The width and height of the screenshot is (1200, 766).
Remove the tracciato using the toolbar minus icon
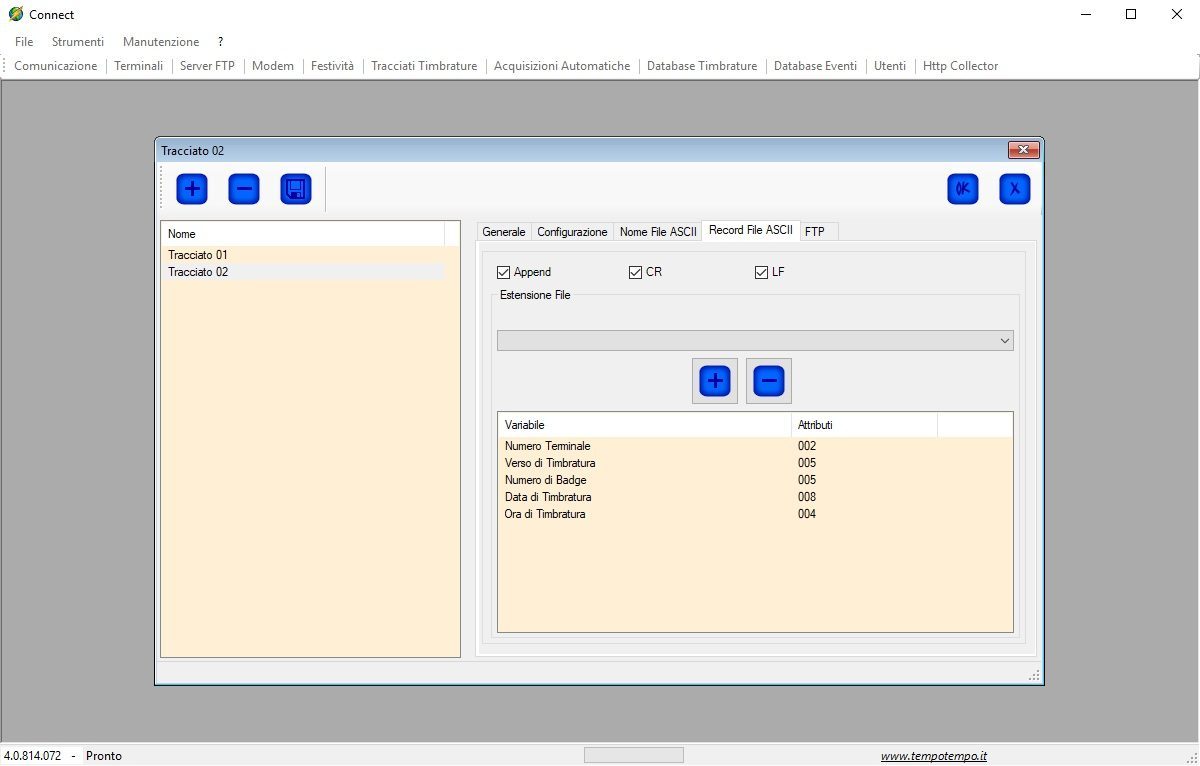pos(244,189)
